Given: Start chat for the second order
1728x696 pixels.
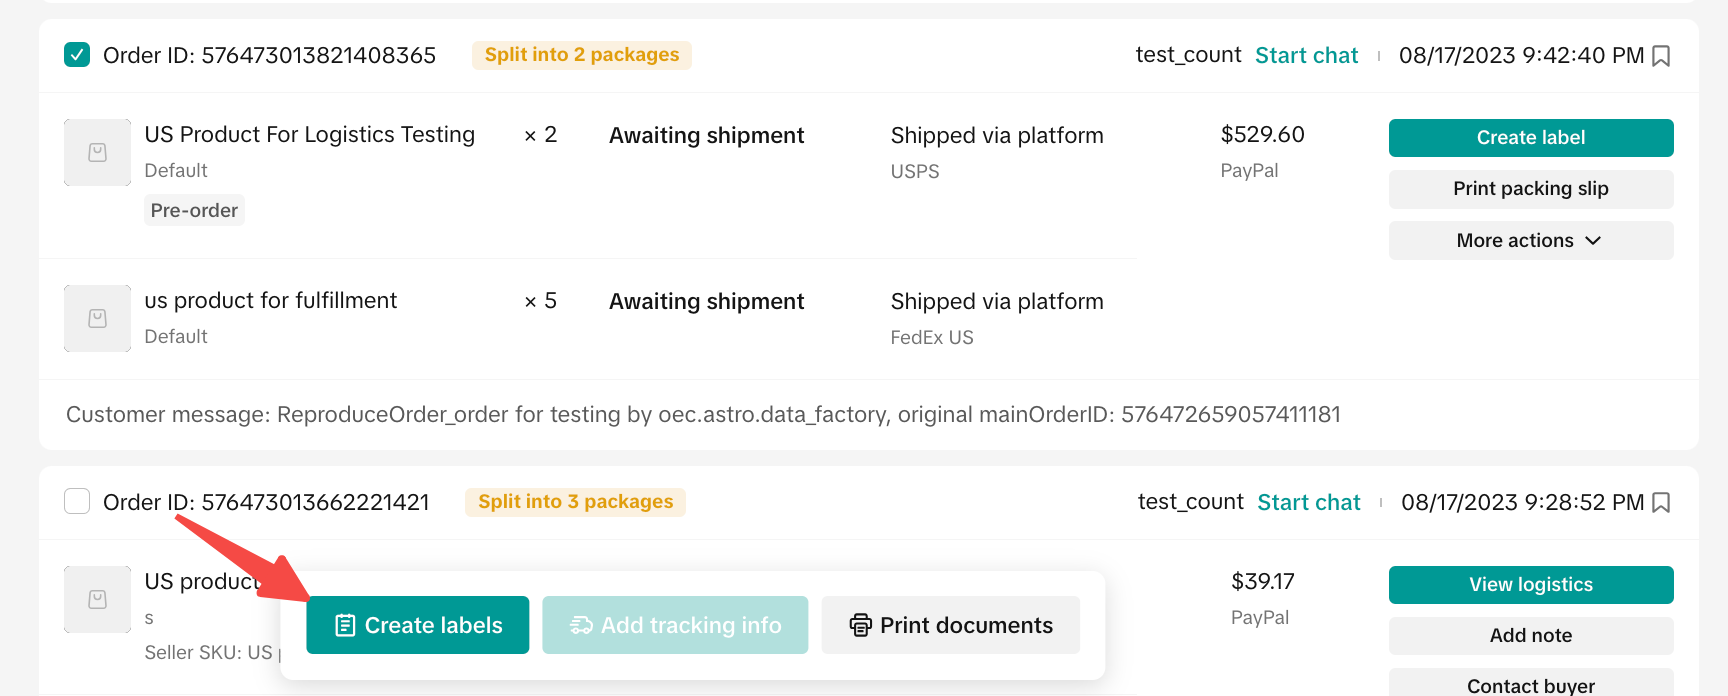Looking at the screenshot, I should coord(1308,503).
